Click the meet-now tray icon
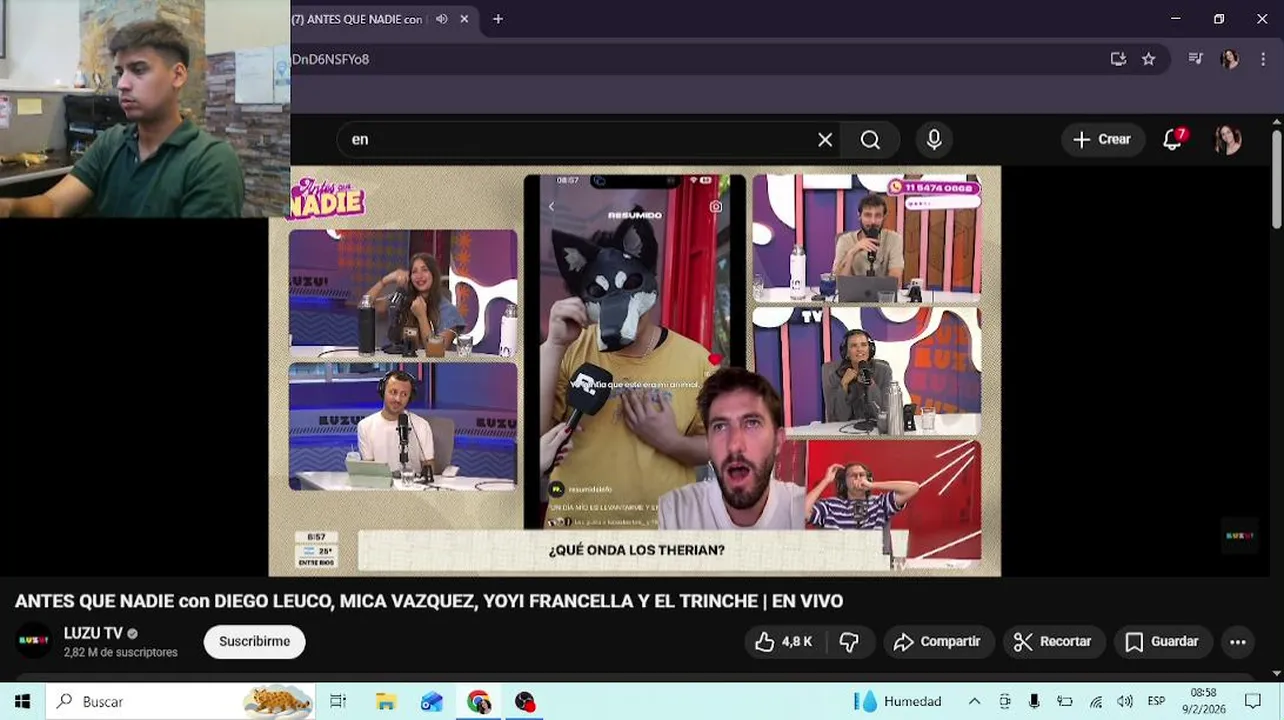Image resolution: width=1284 pixels, height=720 pixels. click(1005, 701)
